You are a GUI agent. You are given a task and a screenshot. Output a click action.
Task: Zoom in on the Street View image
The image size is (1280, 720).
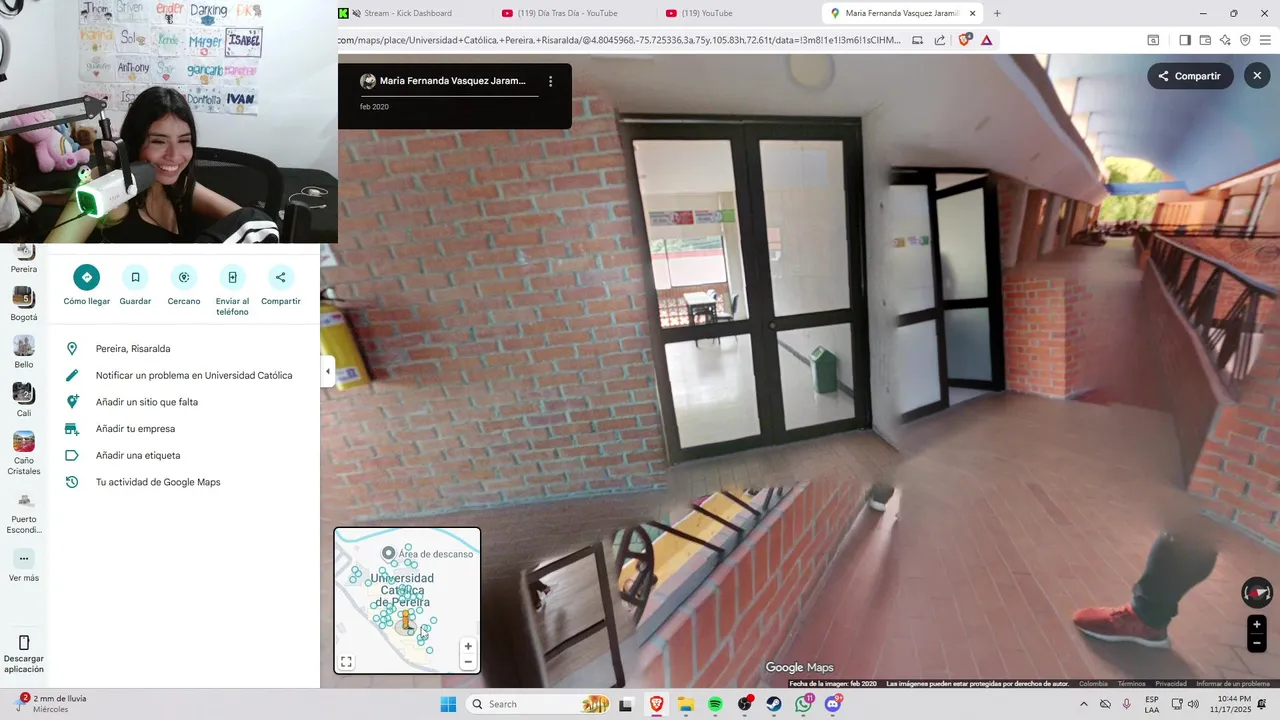coord(1257,625)
